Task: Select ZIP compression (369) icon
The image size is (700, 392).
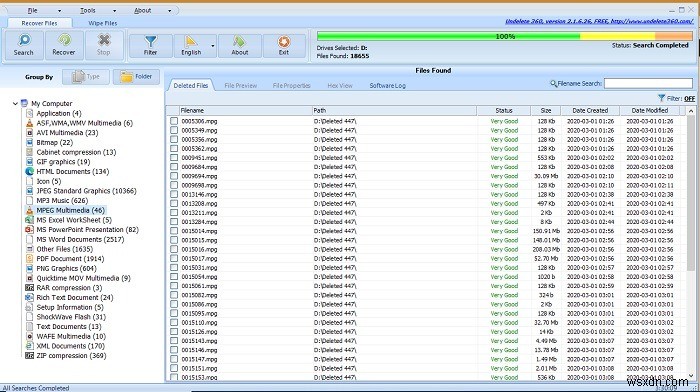Action: pyautogui.click(x=29, y=356)
